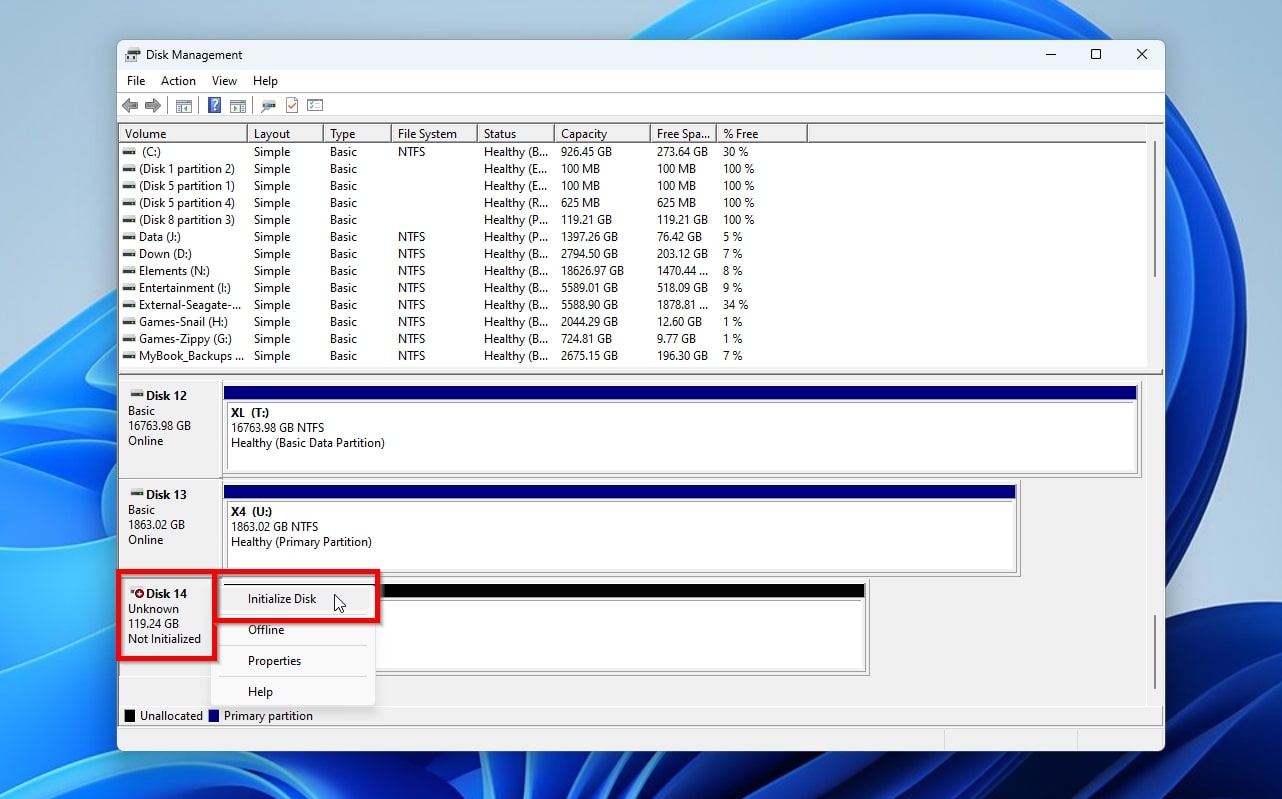Sort by the Status column header
The height and width of the screenshot is (799, 1282).
[x=516, y=133]
